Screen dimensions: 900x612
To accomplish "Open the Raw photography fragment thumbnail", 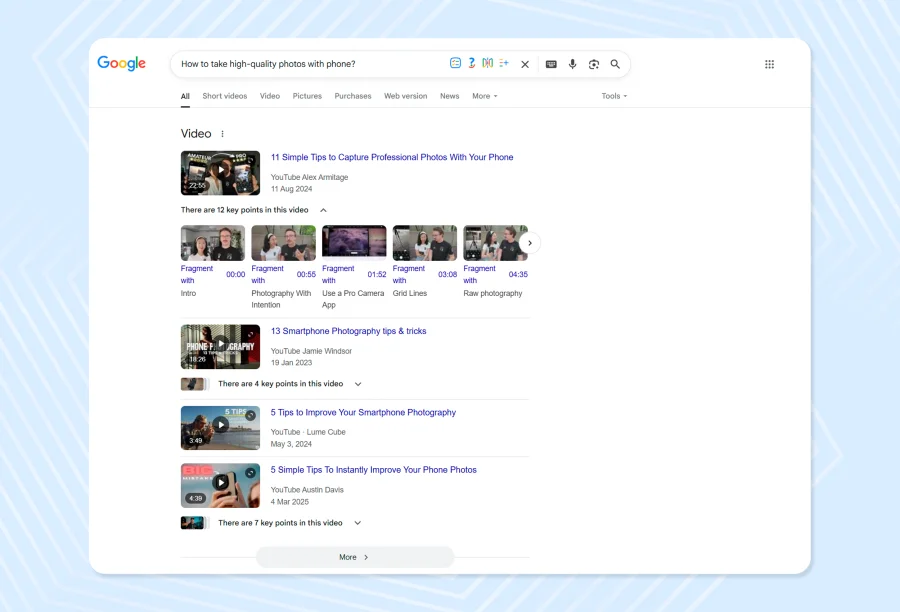I will click(x=495, y=243).
